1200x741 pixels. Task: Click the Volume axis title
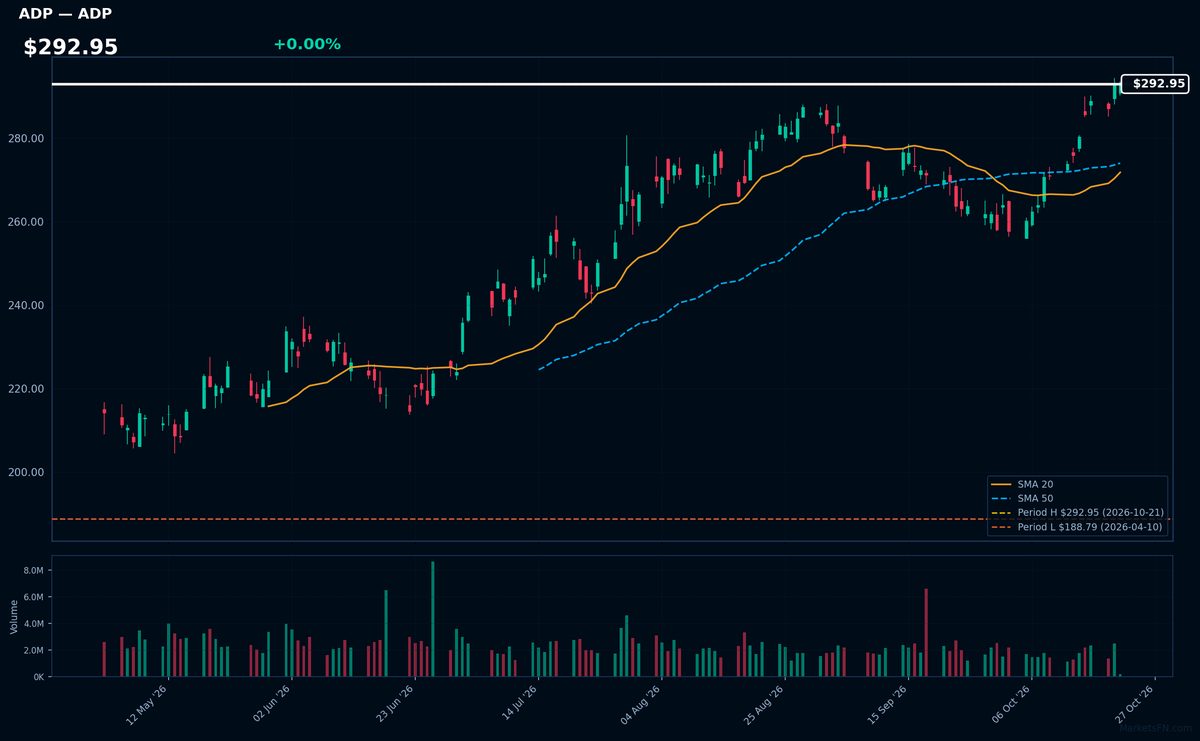click(x=13, y=616)
